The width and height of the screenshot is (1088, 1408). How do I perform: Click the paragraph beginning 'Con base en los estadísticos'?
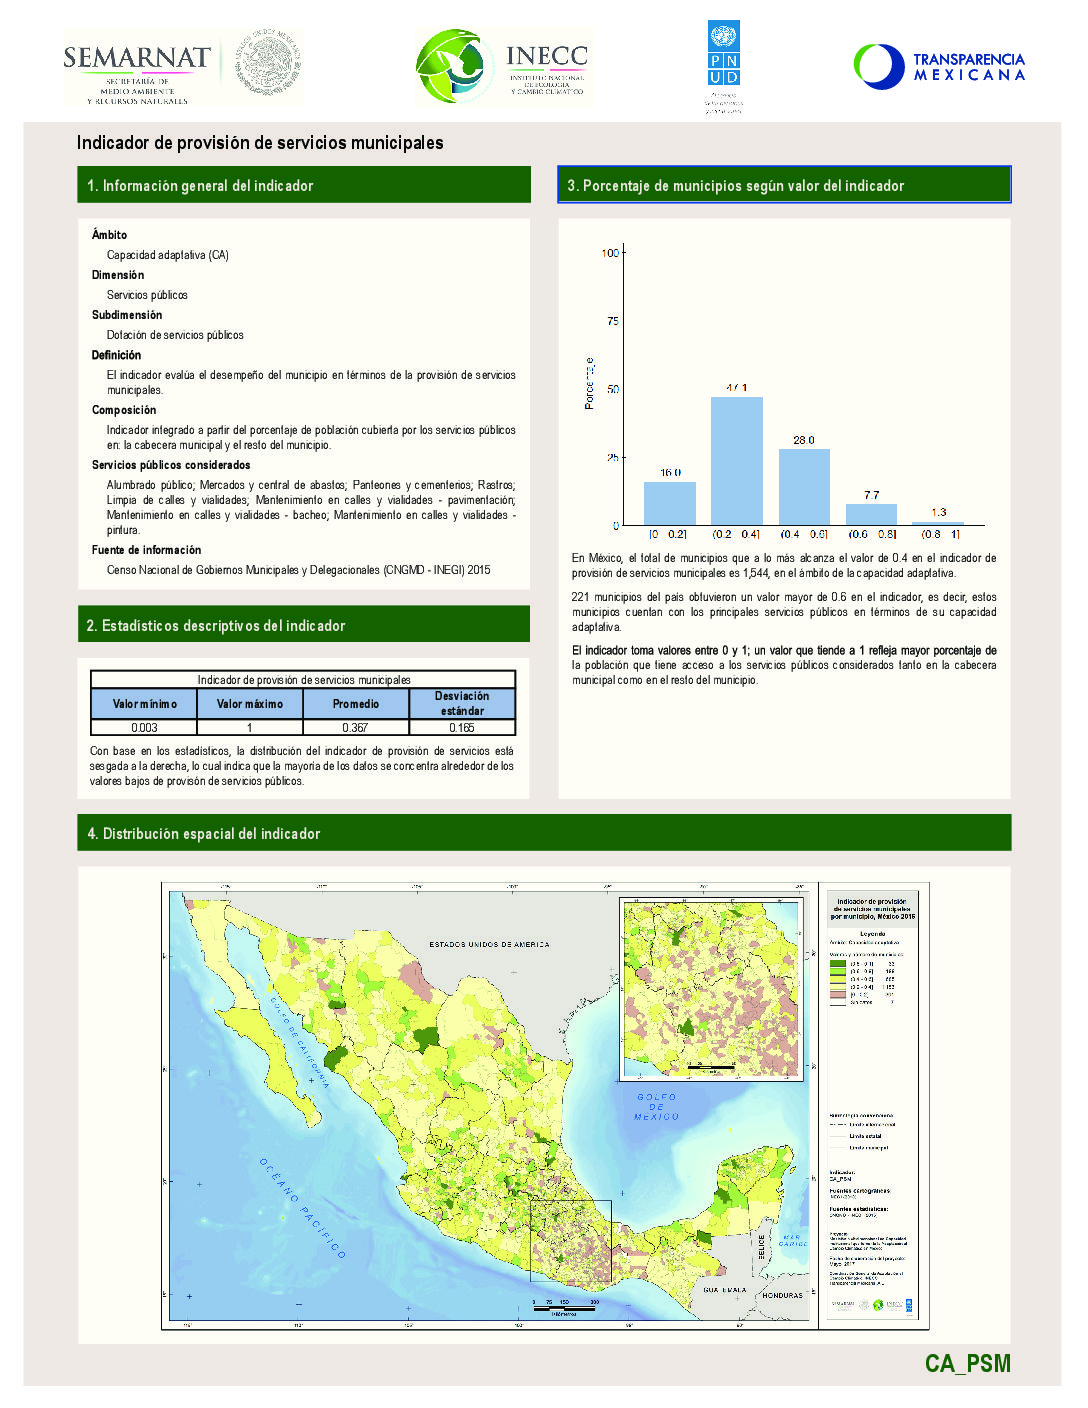(302, 766)
